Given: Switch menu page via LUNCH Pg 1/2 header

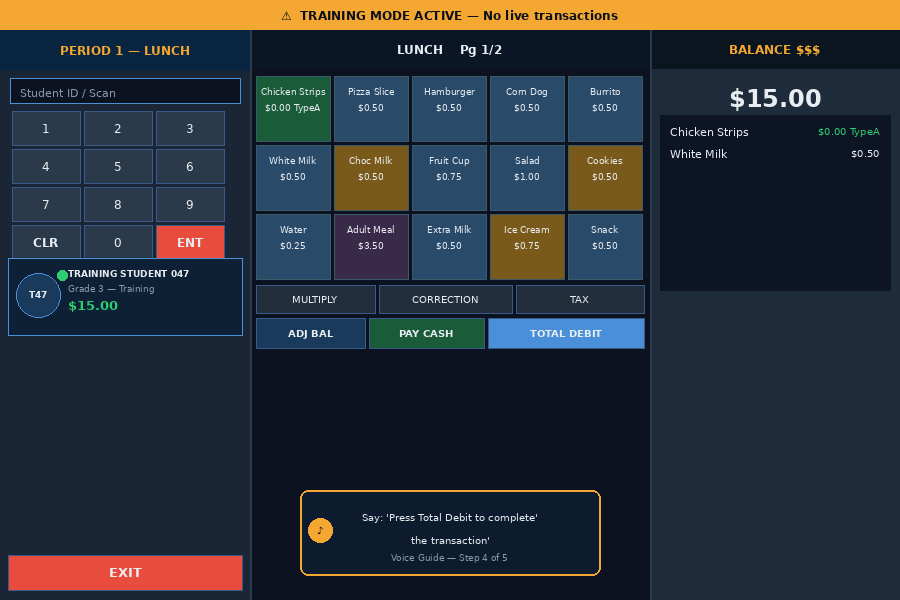Looking at the screenshot, I should click(x=450, y=50).
